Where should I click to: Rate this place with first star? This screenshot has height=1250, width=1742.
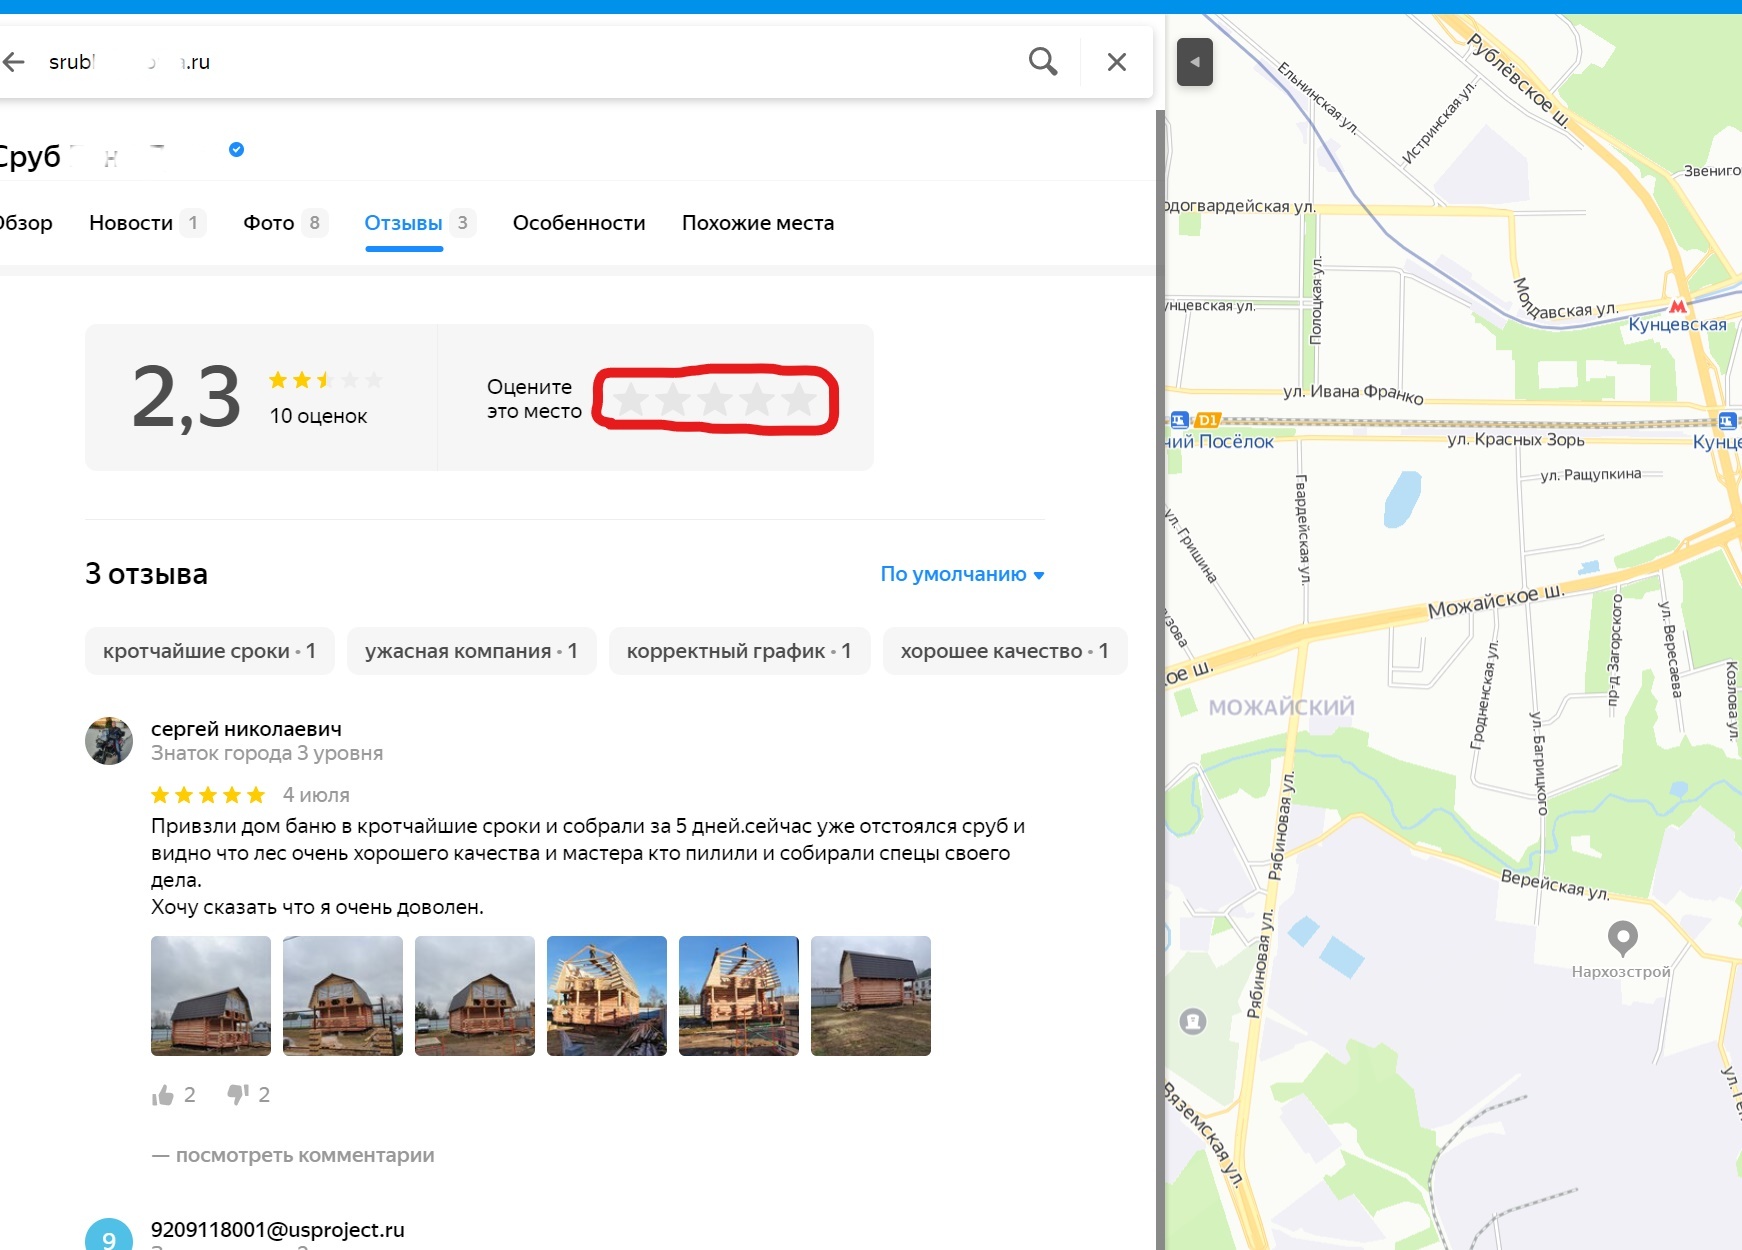pos(631,400)
